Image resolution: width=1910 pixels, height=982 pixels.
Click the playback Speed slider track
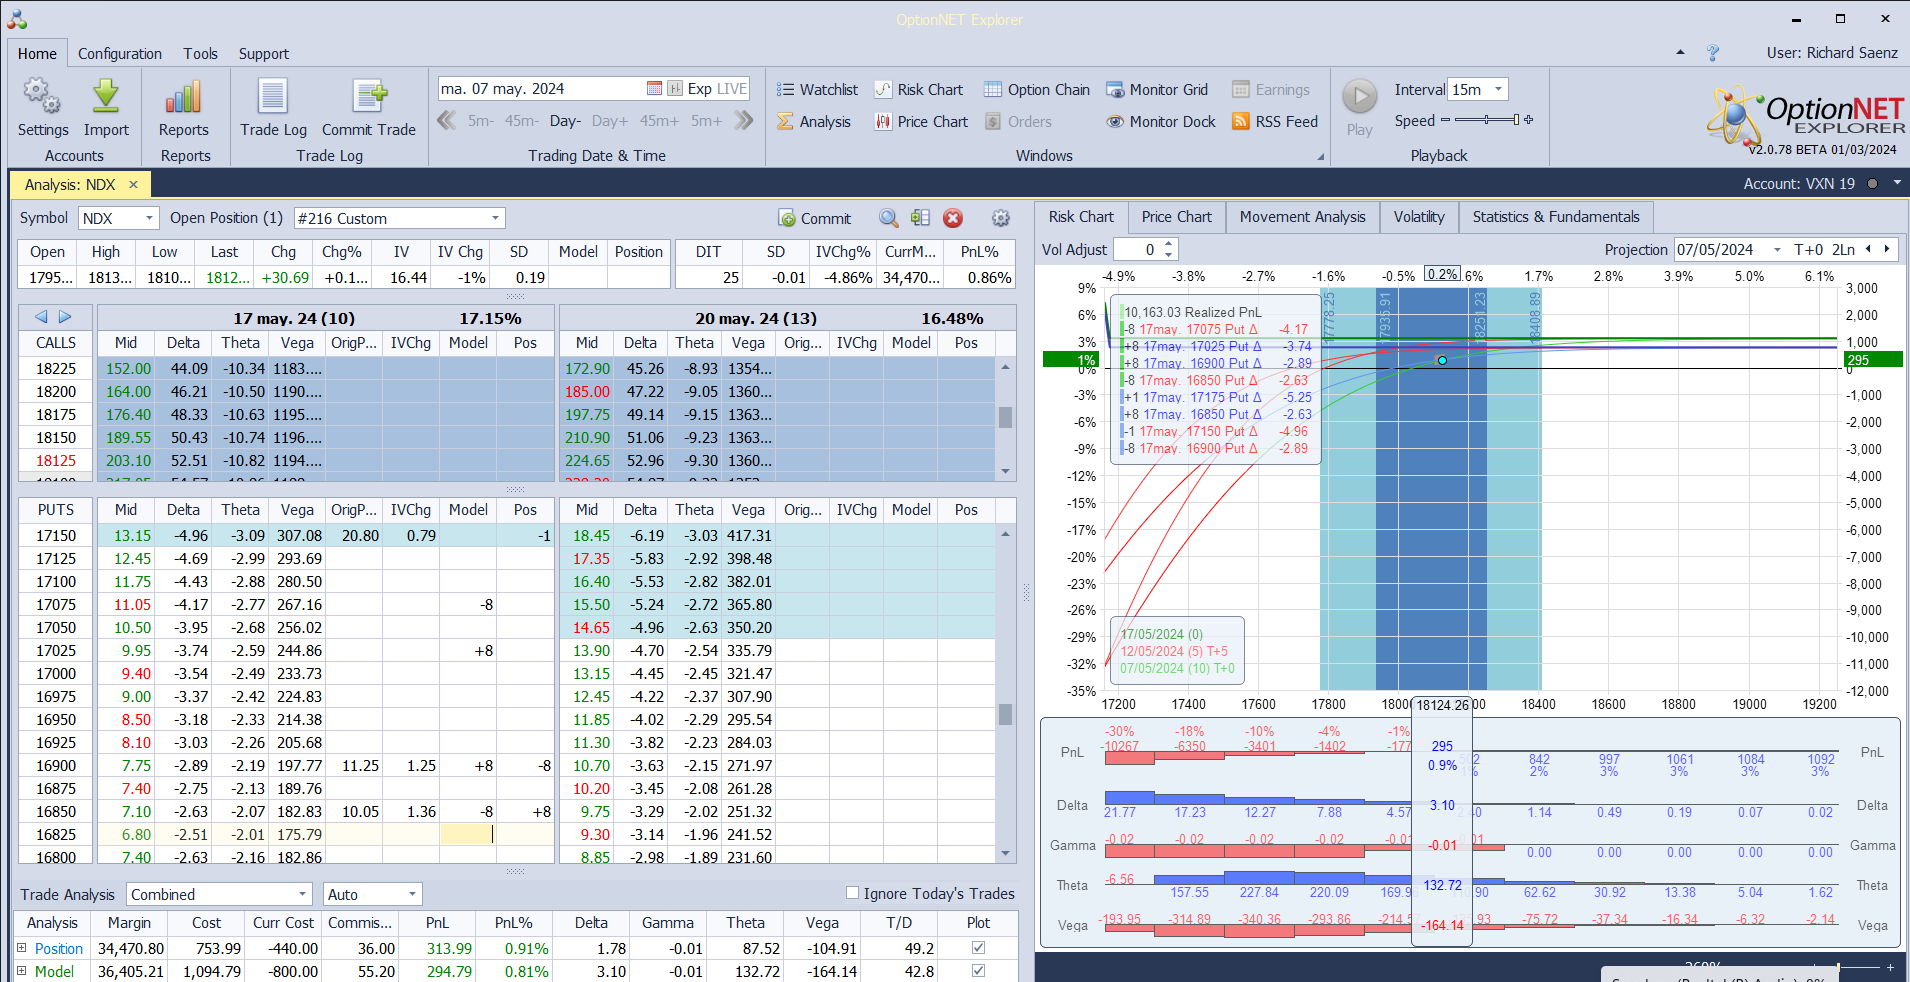point(1485,120)
